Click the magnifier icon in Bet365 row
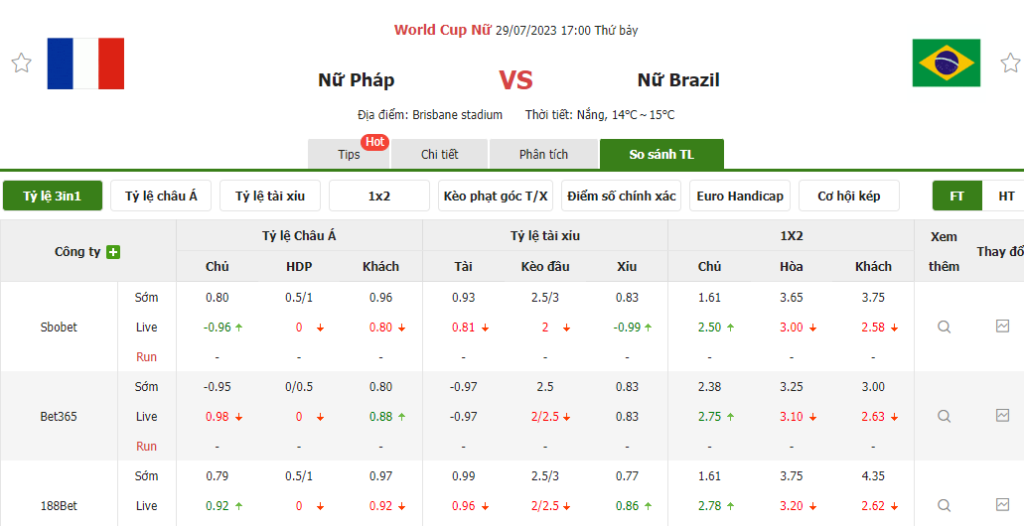 (x=944, y=416)
